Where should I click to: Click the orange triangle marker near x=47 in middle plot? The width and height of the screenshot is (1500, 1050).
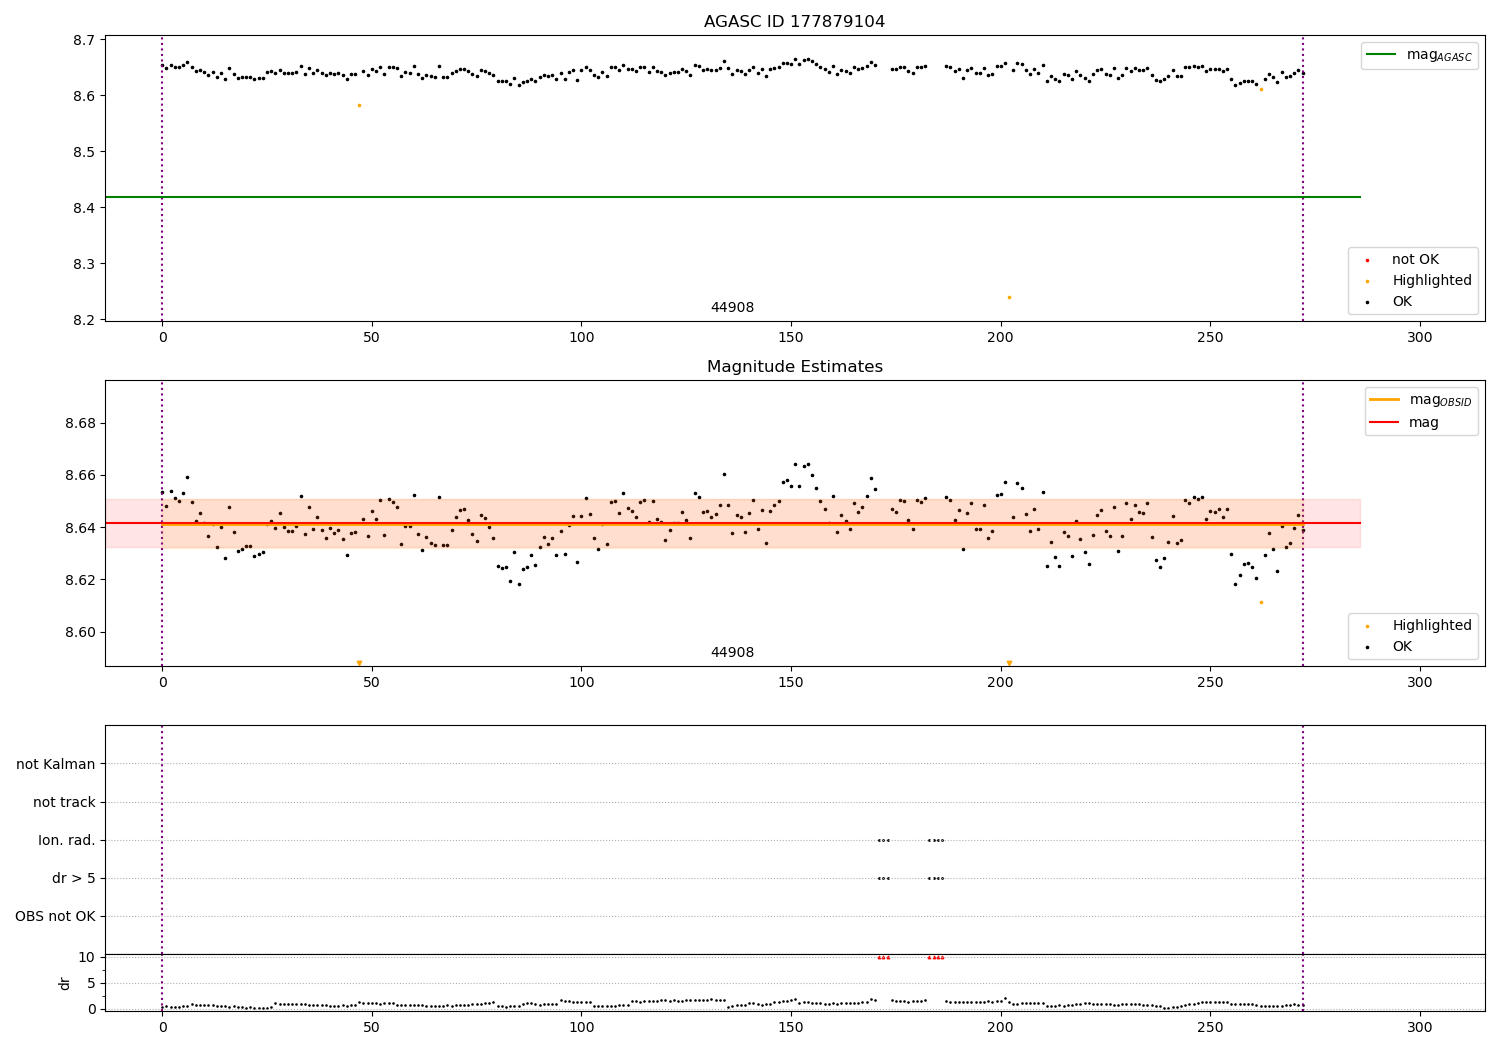click(x=359, y=663)
